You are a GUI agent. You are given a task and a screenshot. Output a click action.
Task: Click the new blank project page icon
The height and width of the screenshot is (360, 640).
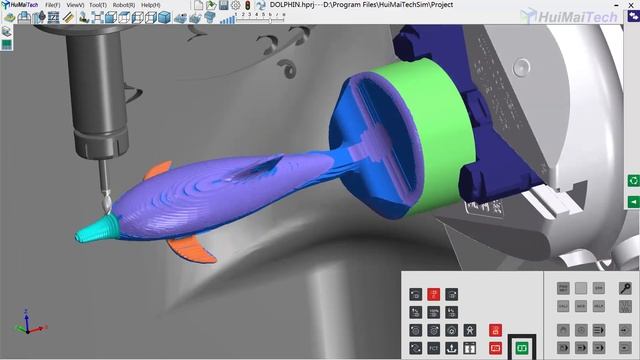[x=198, y=5]
